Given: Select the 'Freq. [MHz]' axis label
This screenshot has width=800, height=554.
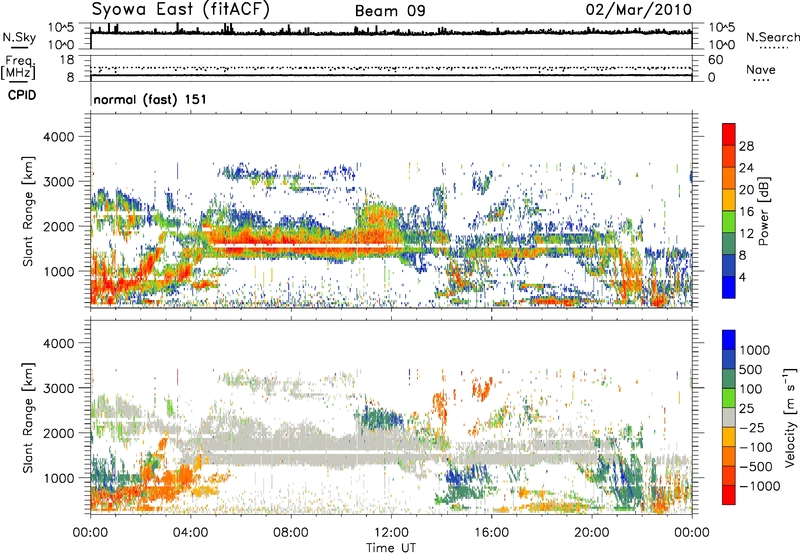Looking at the screenshot, I should (x=18, y=67).
